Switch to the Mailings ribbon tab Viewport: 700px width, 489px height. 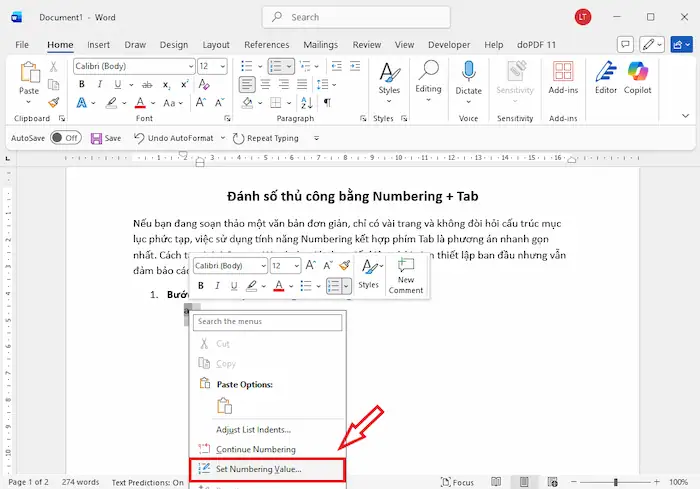tap(320, 45)
